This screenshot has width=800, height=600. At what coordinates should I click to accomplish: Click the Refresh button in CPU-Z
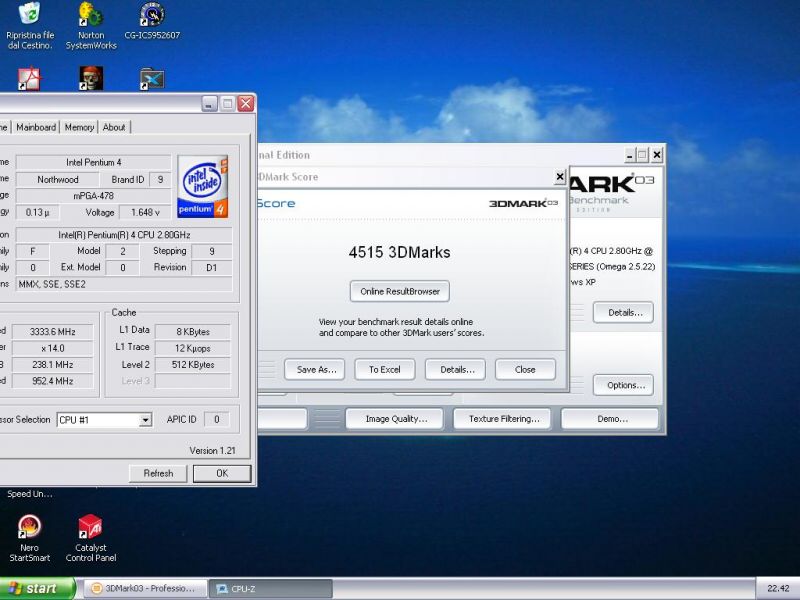pyautogui.click(x=158, y=473)
